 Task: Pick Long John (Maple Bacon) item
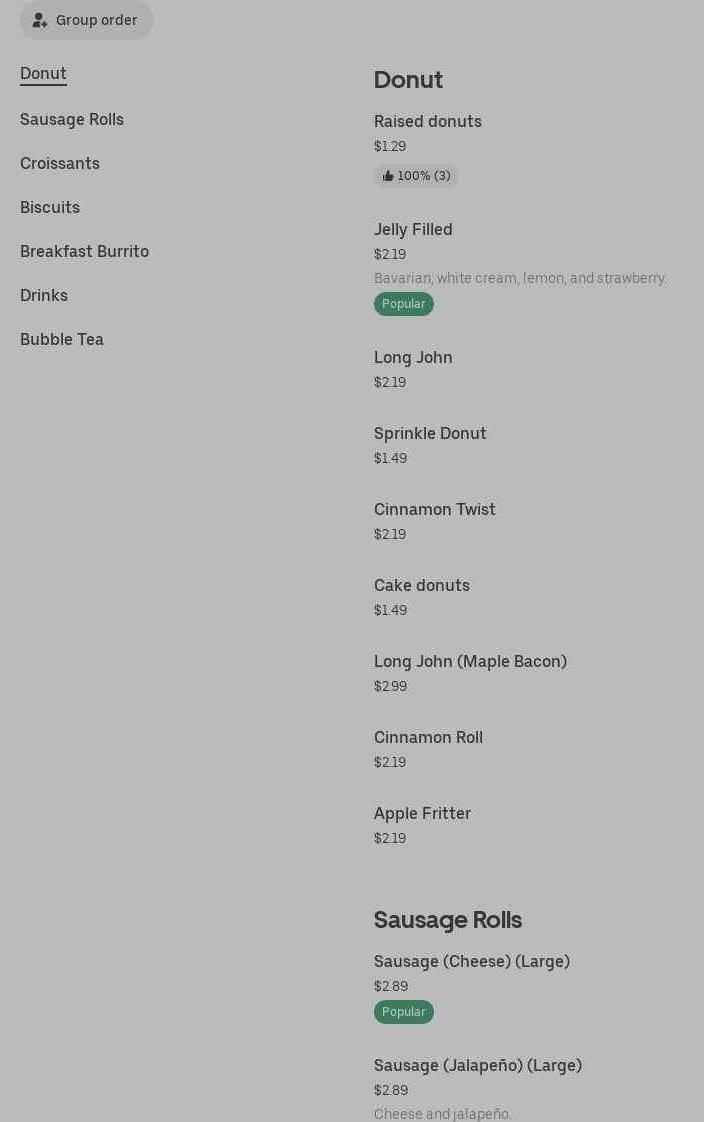pos(470,662)
